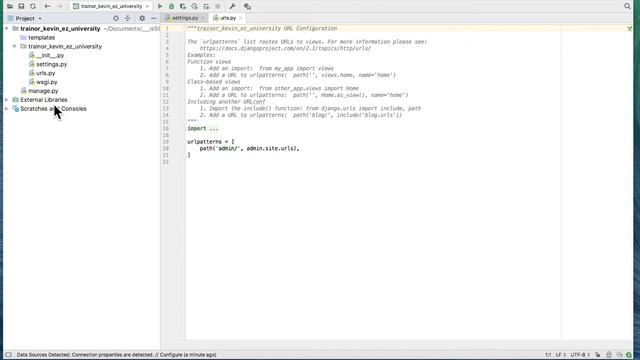Close the settings.py tab

pos(203,18)
